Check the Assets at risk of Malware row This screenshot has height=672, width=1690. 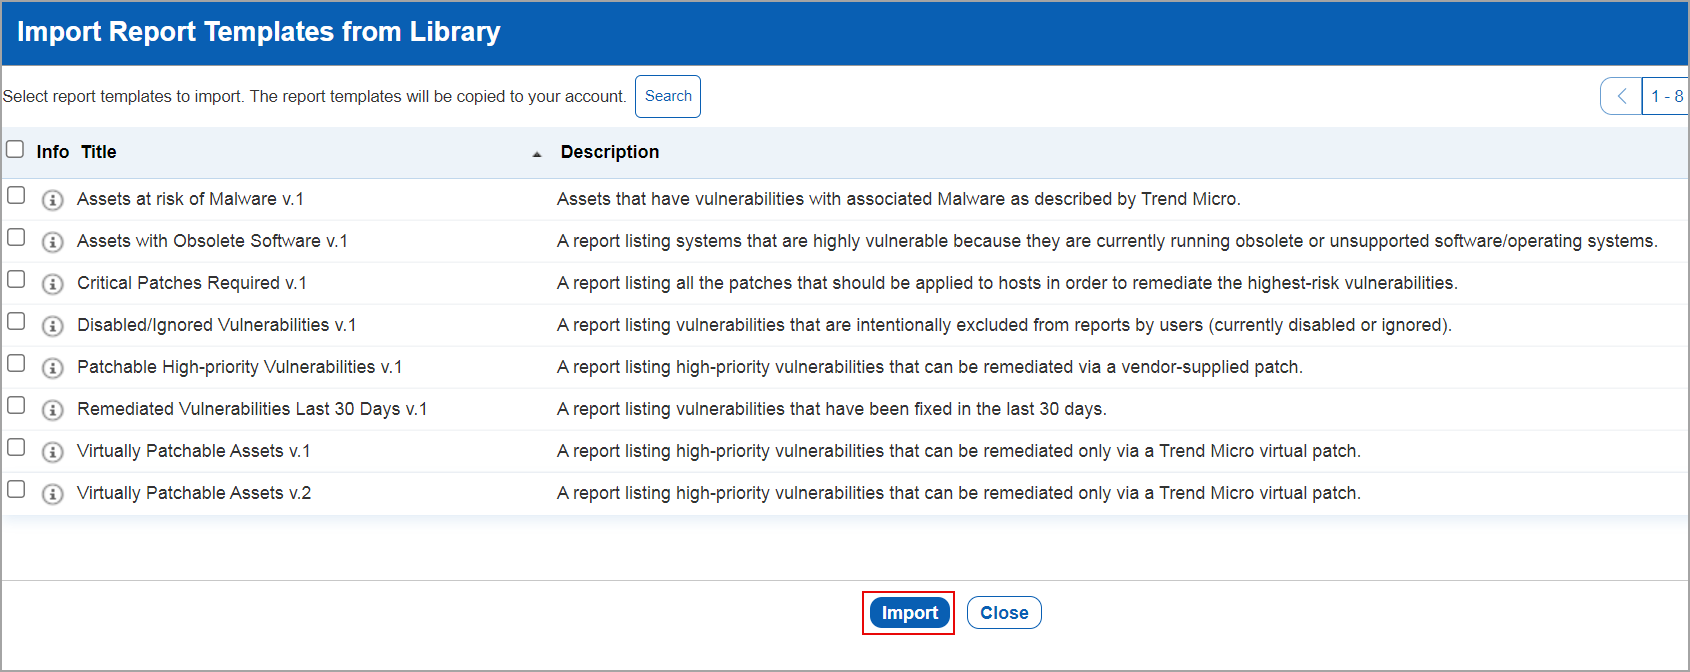click(x=16, y=195)
